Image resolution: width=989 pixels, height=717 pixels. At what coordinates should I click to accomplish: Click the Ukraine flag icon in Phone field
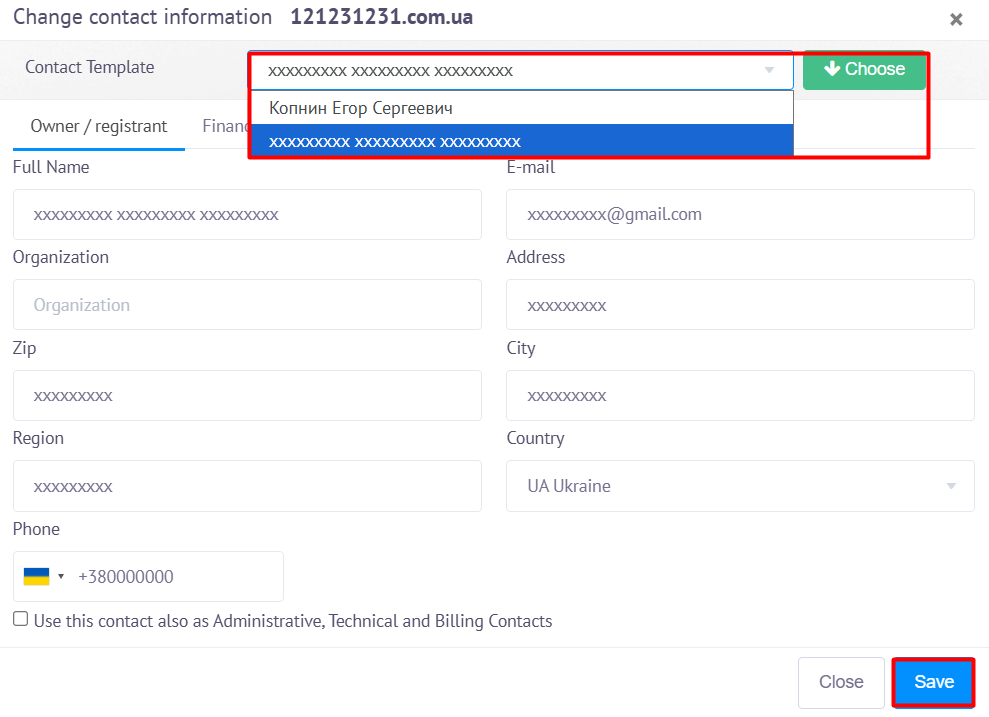click(36, 577)
